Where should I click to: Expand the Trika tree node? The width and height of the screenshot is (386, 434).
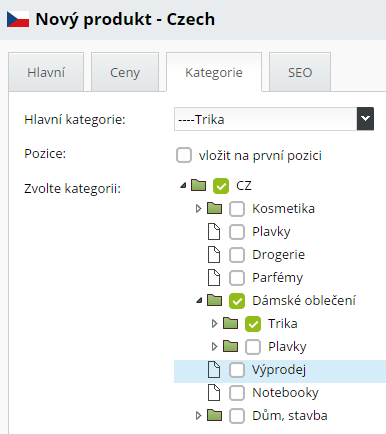pyautogui.click(x=214, y=324)
